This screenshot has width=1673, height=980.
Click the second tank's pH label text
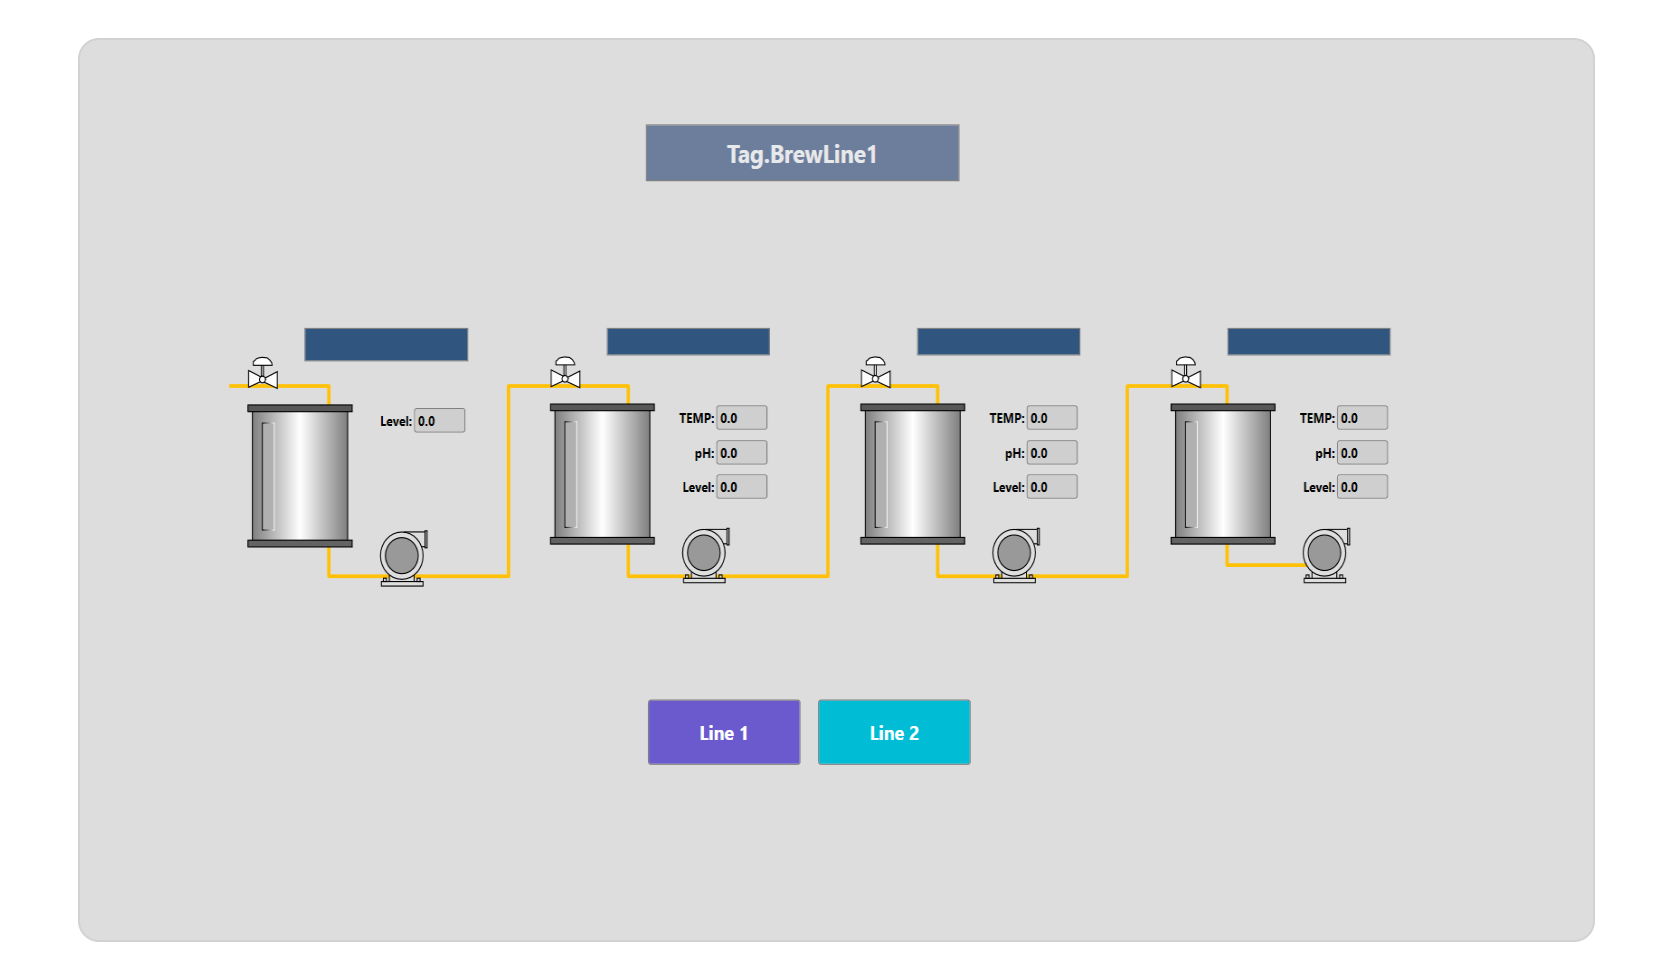tap(705, 453)
